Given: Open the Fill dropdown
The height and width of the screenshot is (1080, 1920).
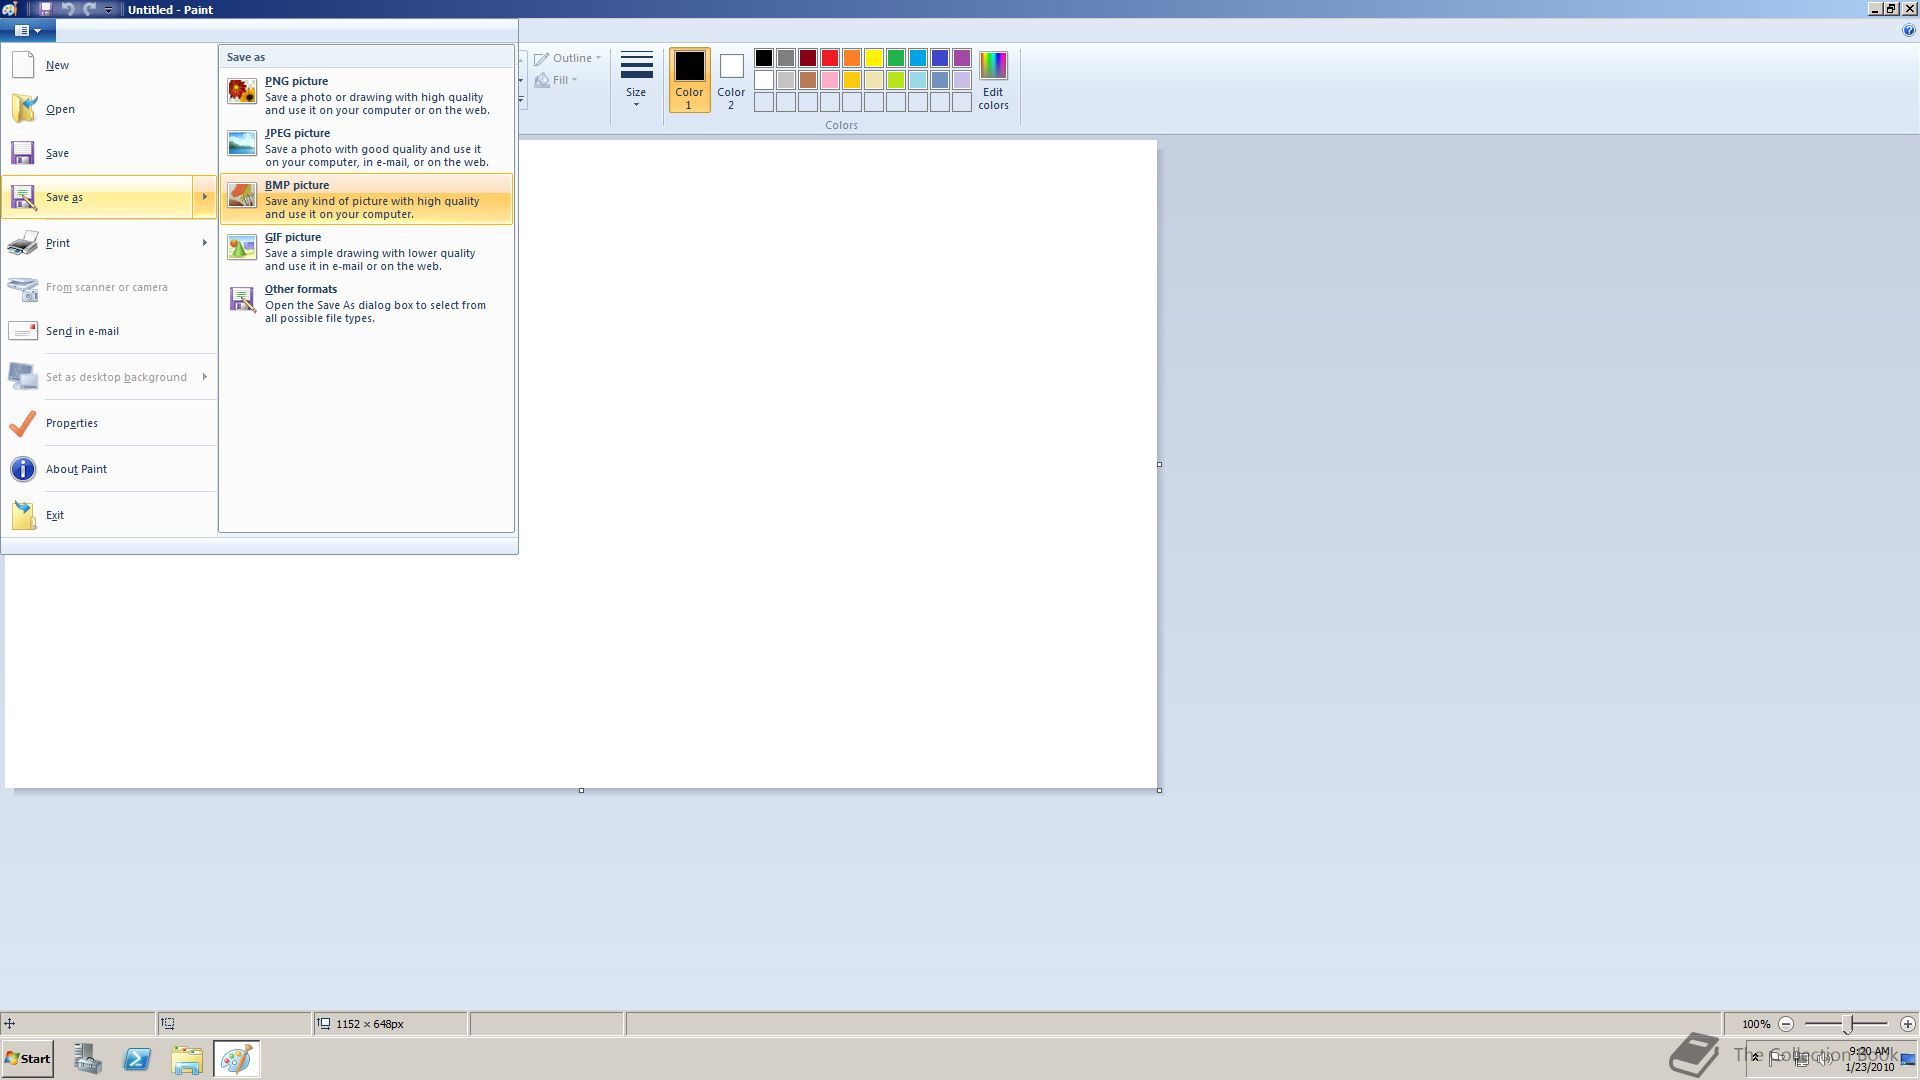Looking at the screenshot, I should pyautogui.click(x=556, y=80).
